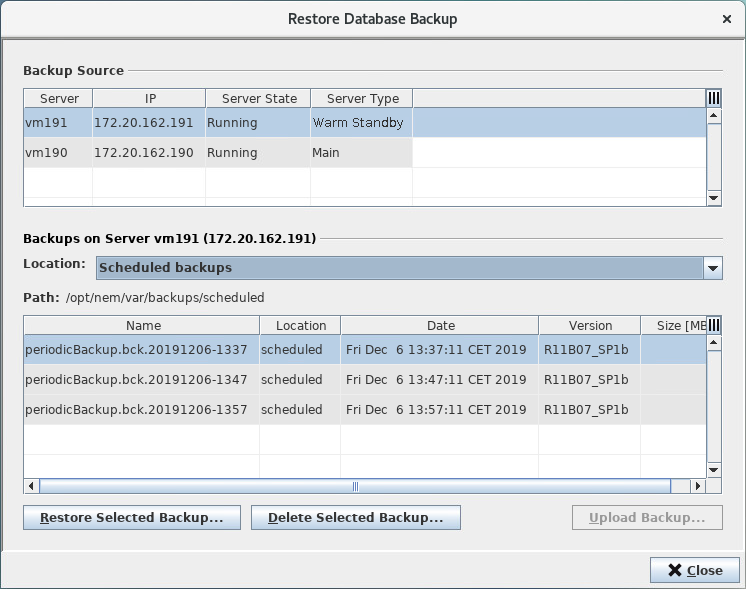Click the horizontal scrollbar thumb in backups table
Screen dimensions: 746x589
click(354, 486)
